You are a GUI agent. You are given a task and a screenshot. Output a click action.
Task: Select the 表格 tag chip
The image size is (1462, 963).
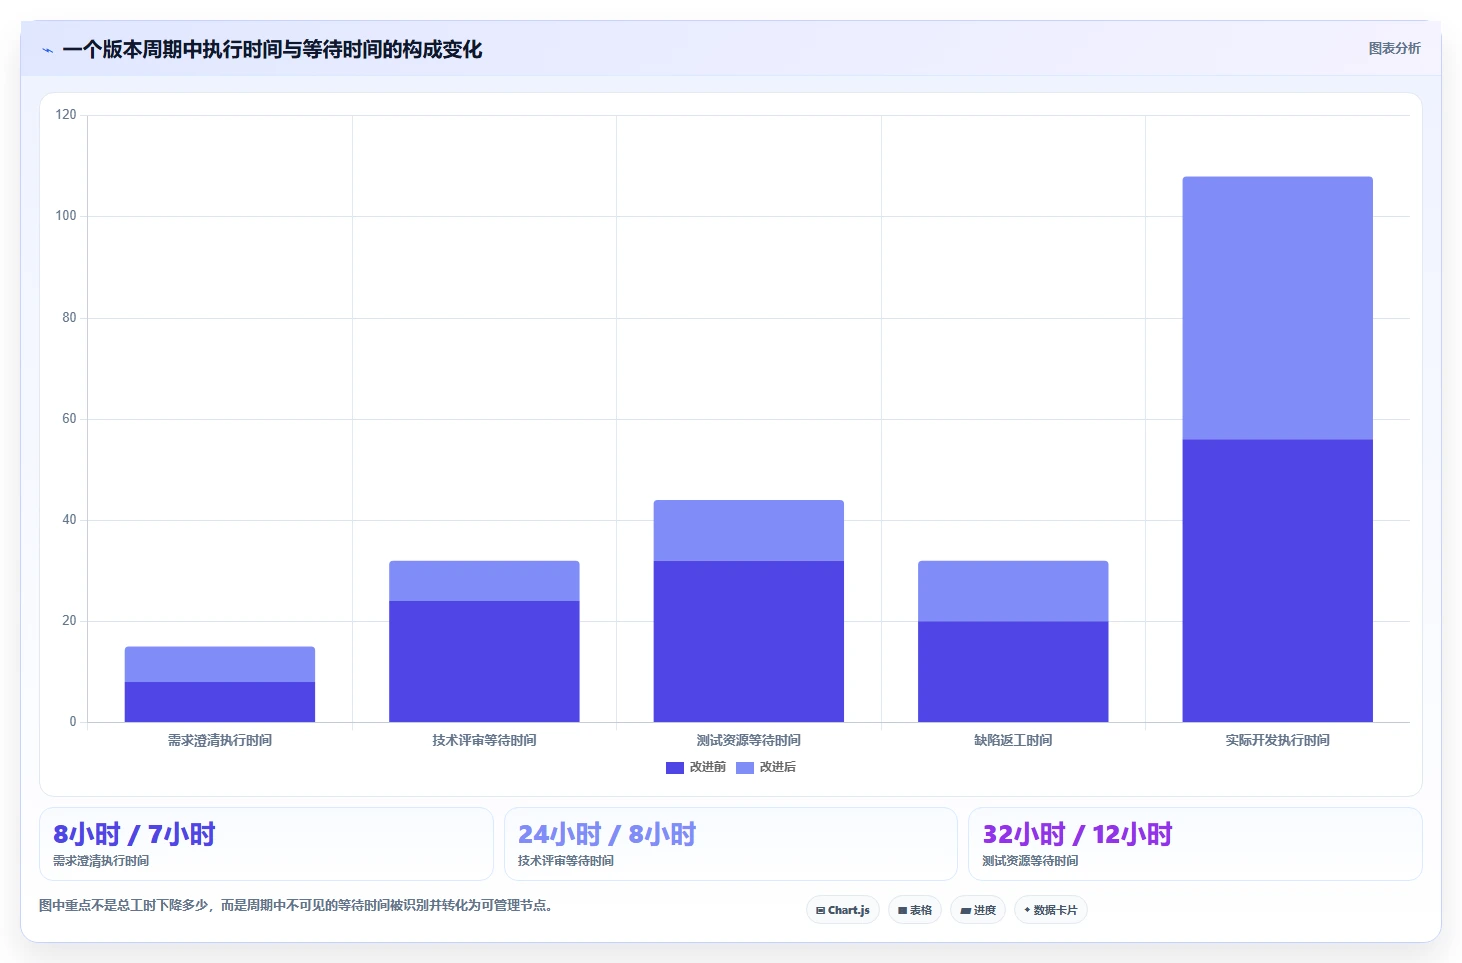(x=915, y=910)
